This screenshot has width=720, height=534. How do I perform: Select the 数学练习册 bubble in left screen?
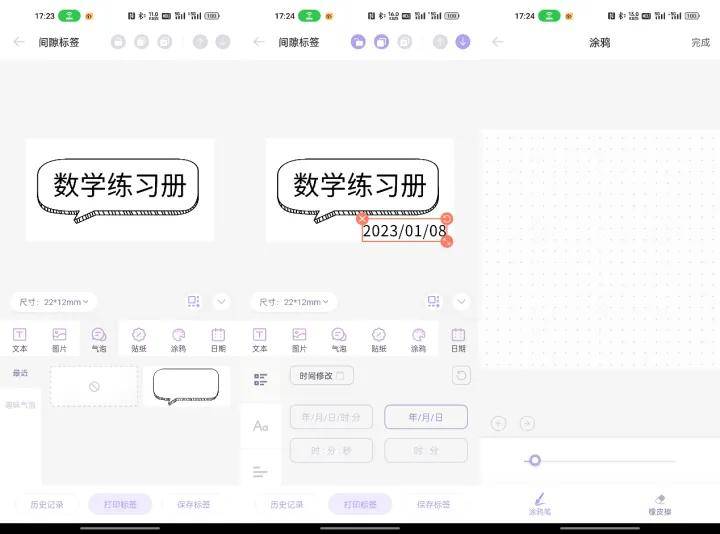[118, 190]
